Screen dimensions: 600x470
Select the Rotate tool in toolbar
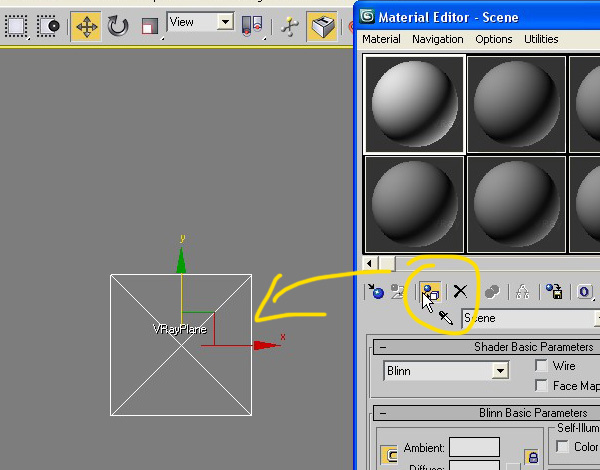[x=118, y=25]
